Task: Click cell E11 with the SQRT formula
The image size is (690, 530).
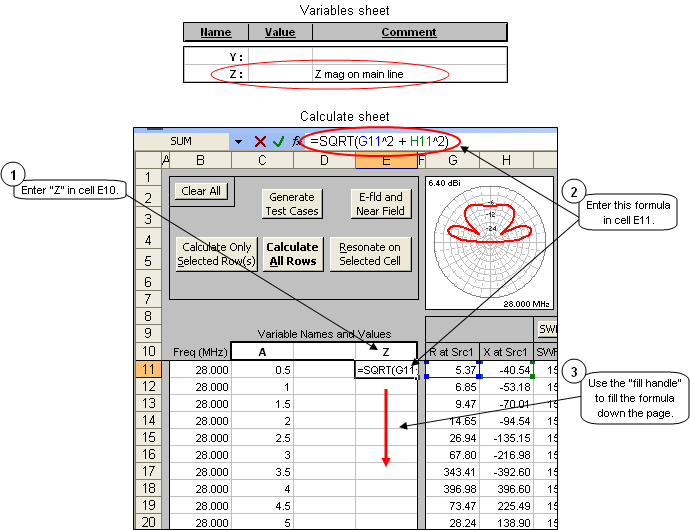Action: [x=385, y=370]
